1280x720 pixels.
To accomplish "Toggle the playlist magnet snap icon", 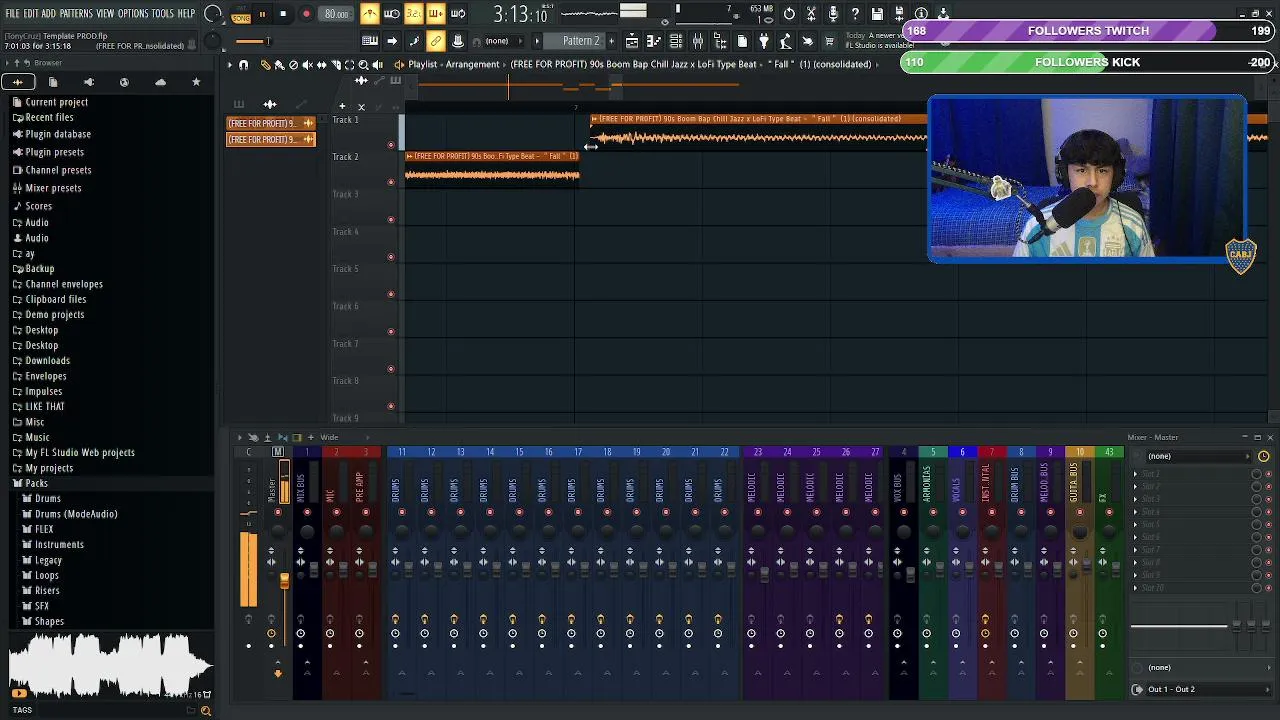I will (243, 64).
